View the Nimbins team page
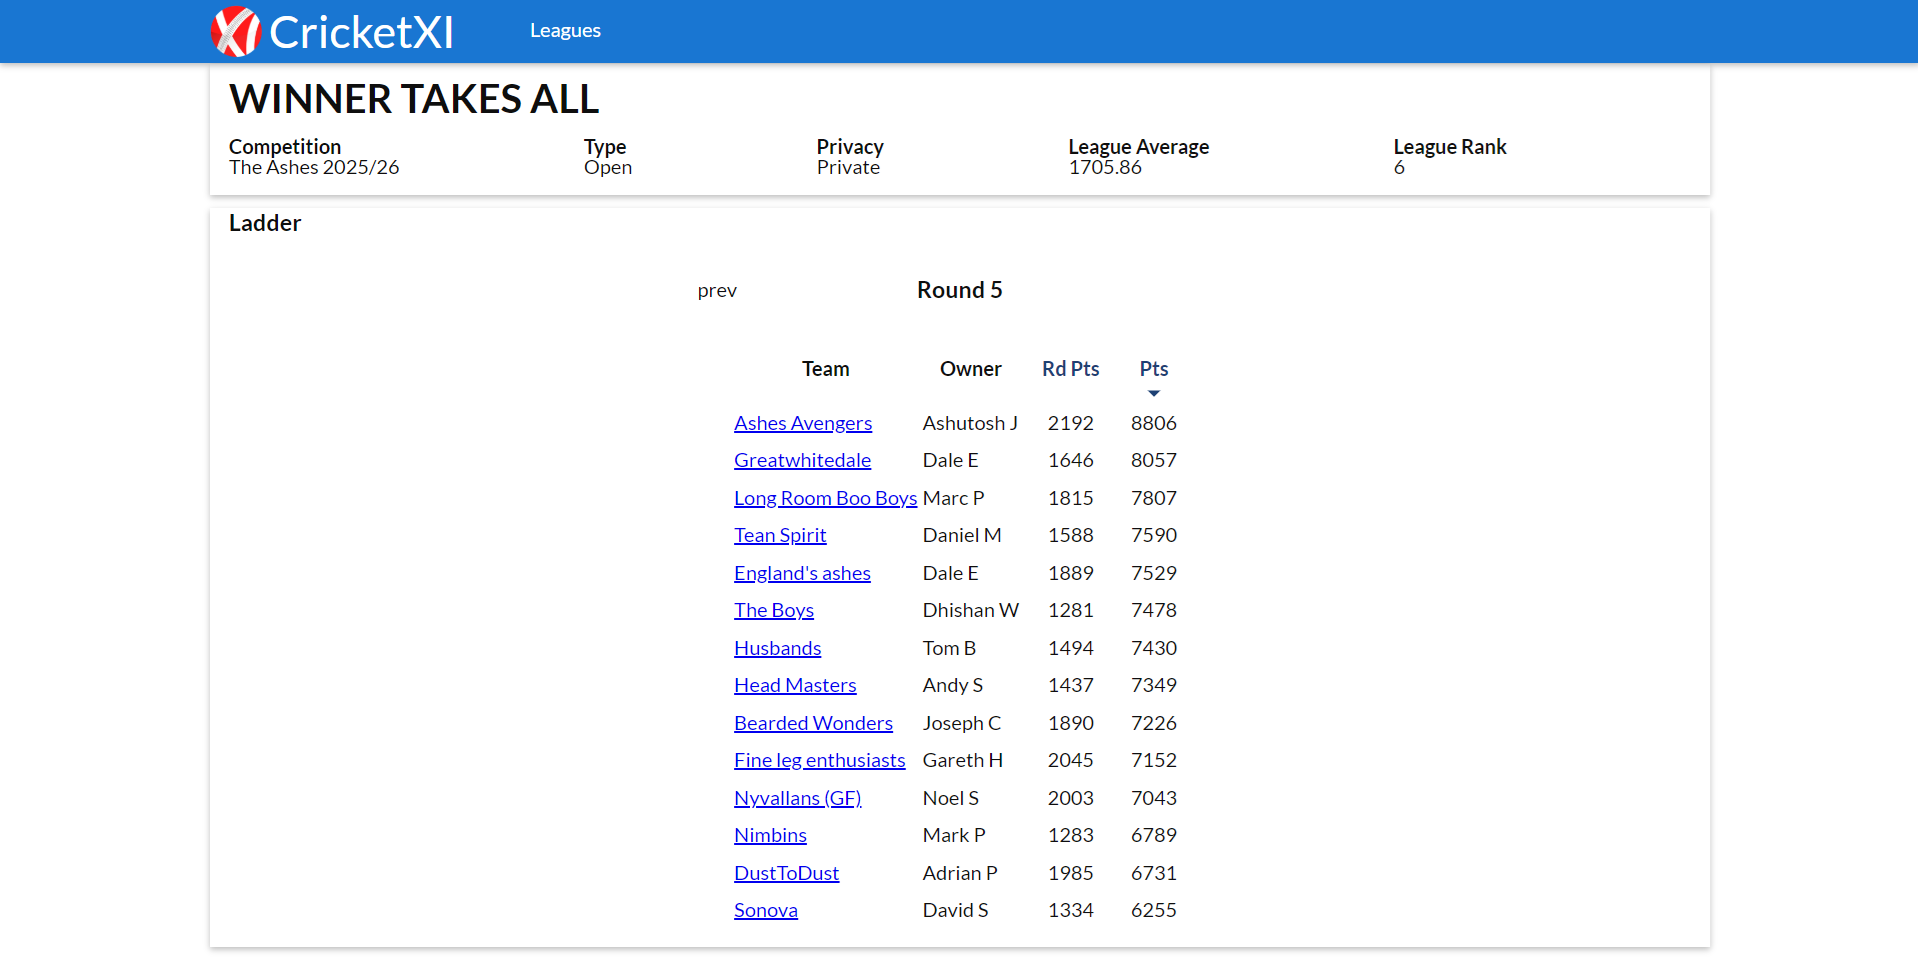 (770, 835)
